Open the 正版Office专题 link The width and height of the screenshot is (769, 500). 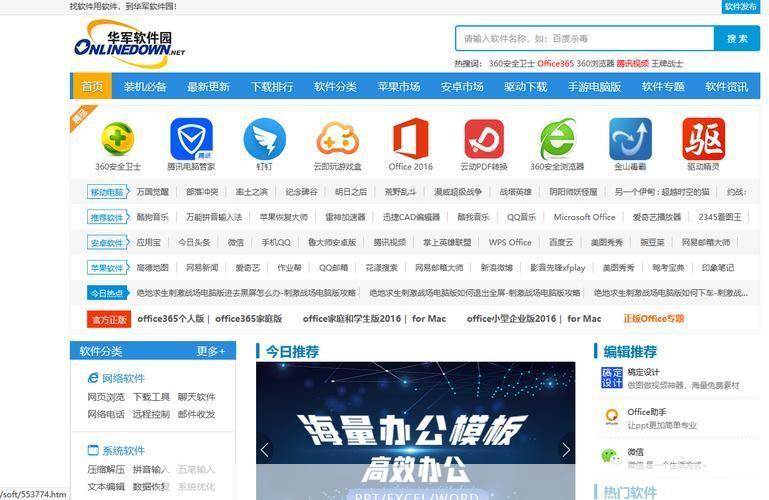[x=654, y=319]
